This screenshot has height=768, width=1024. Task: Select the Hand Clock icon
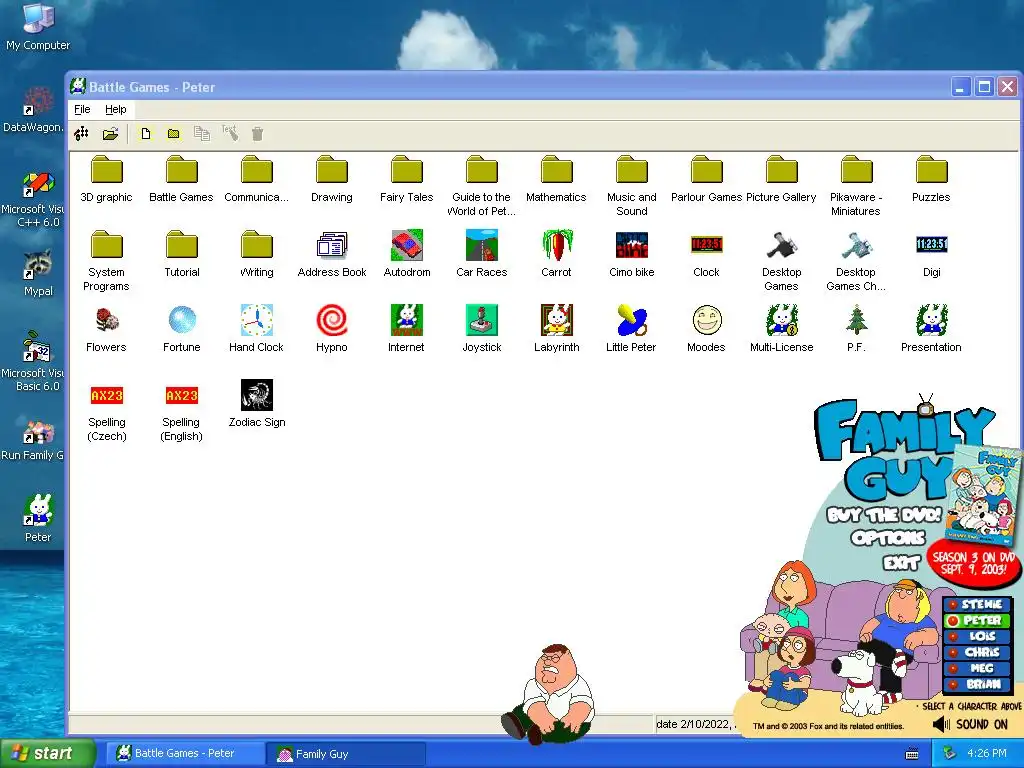click(257, 320)
